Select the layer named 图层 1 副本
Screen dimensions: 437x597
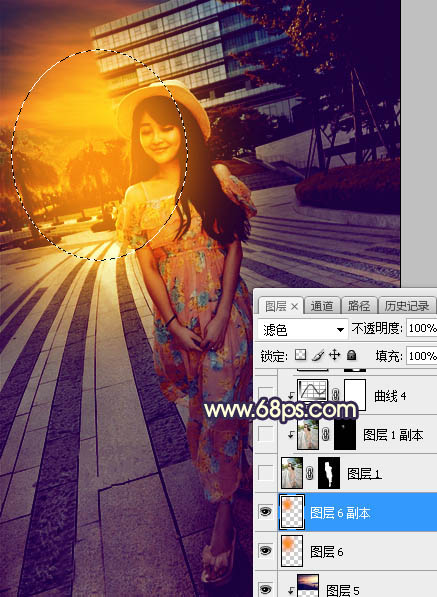(x=393, y=435)
